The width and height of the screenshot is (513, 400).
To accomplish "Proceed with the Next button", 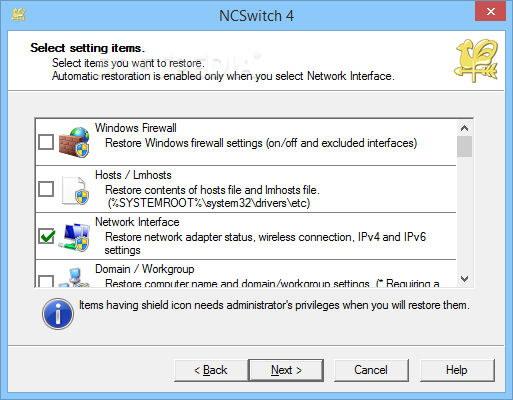I will click(286, 370).
